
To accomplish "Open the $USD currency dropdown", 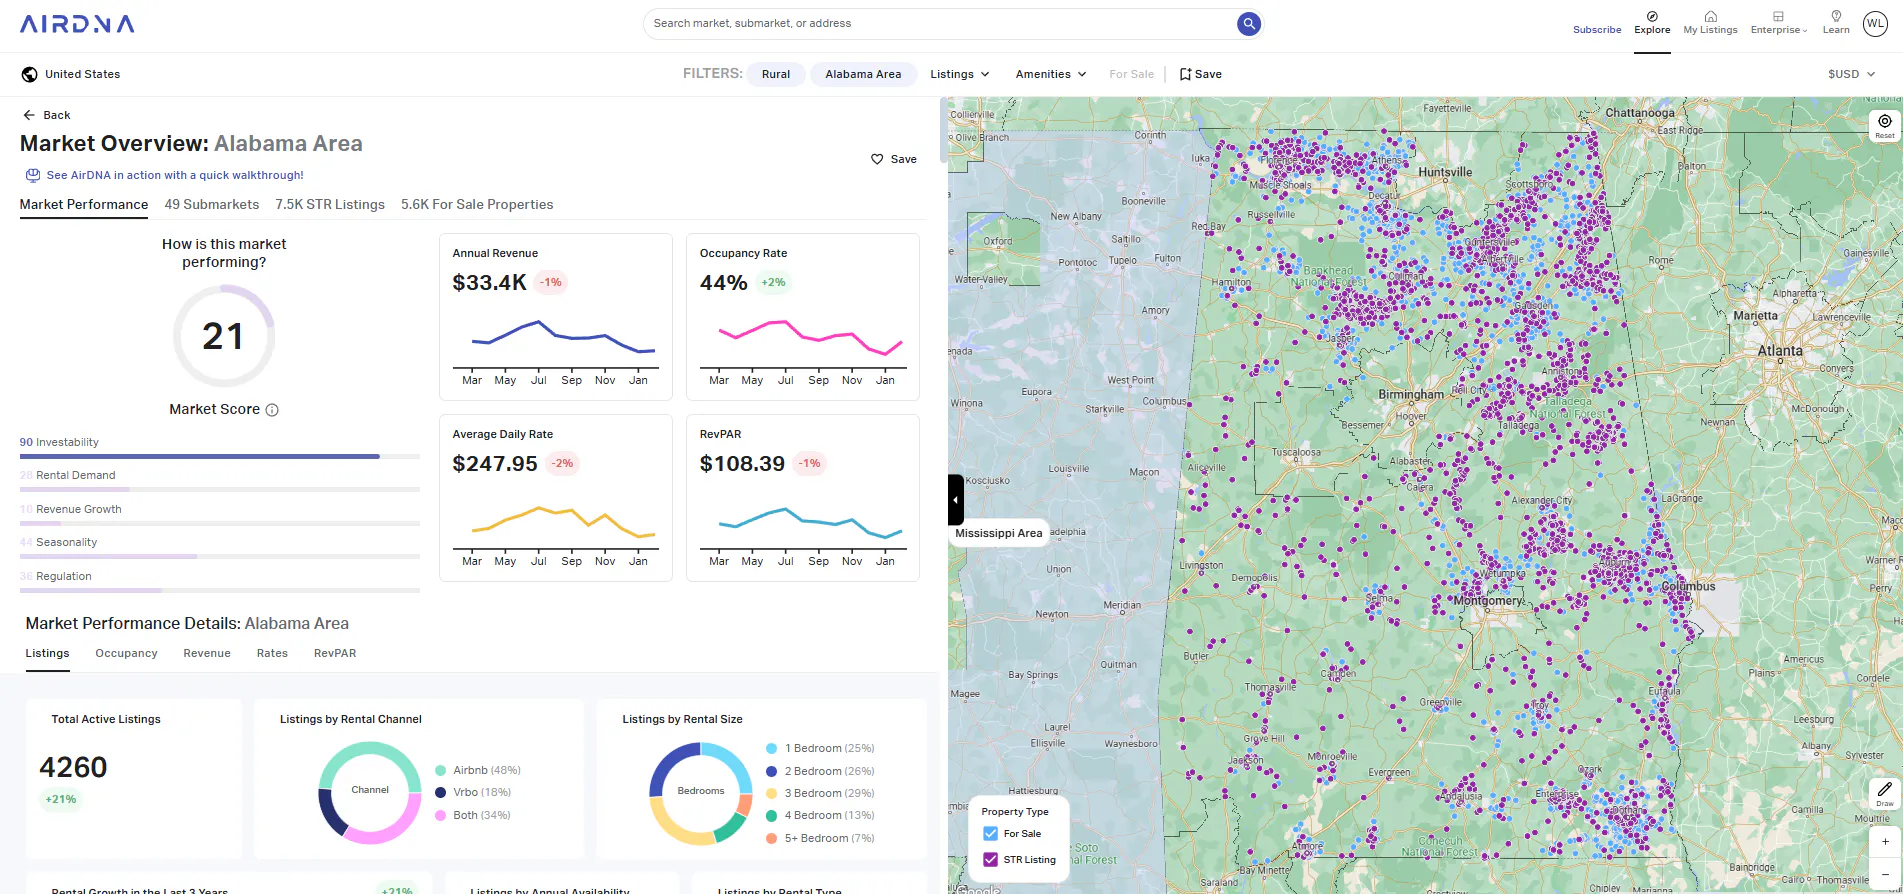I will point(1851,74).
